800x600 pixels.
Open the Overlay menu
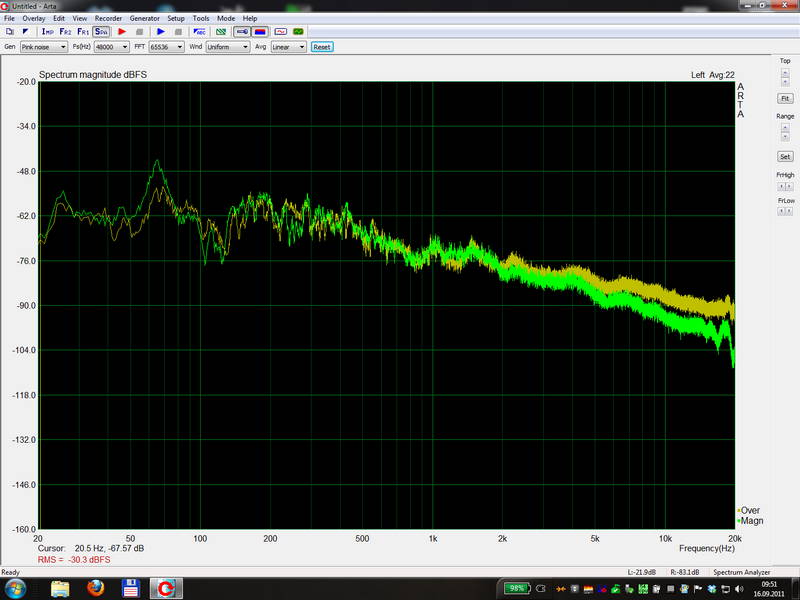pyautogui.click(x=33, y=18)
